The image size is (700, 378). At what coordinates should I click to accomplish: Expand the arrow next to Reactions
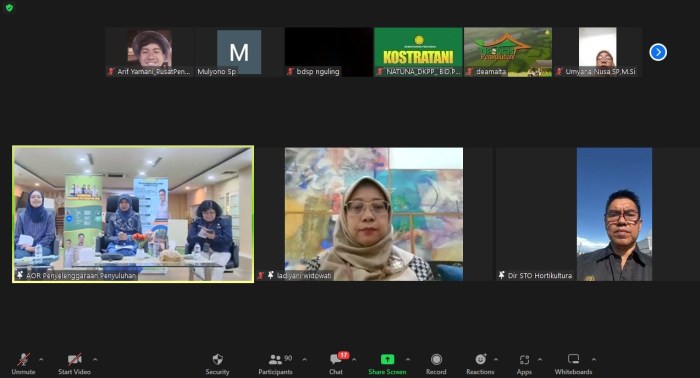pos(496,359)
